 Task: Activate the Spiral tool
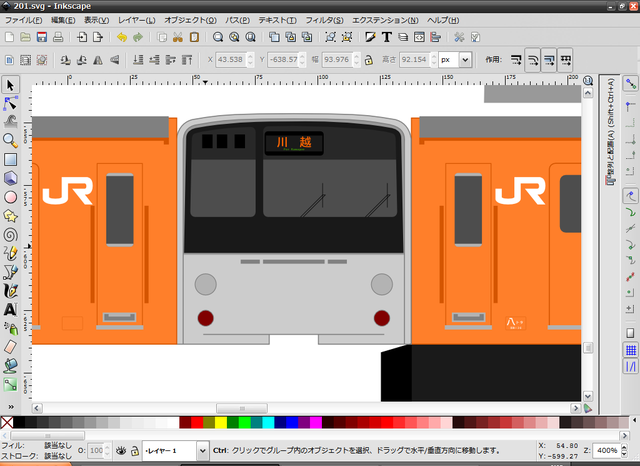pyautogui.click(x=10, y=234)
